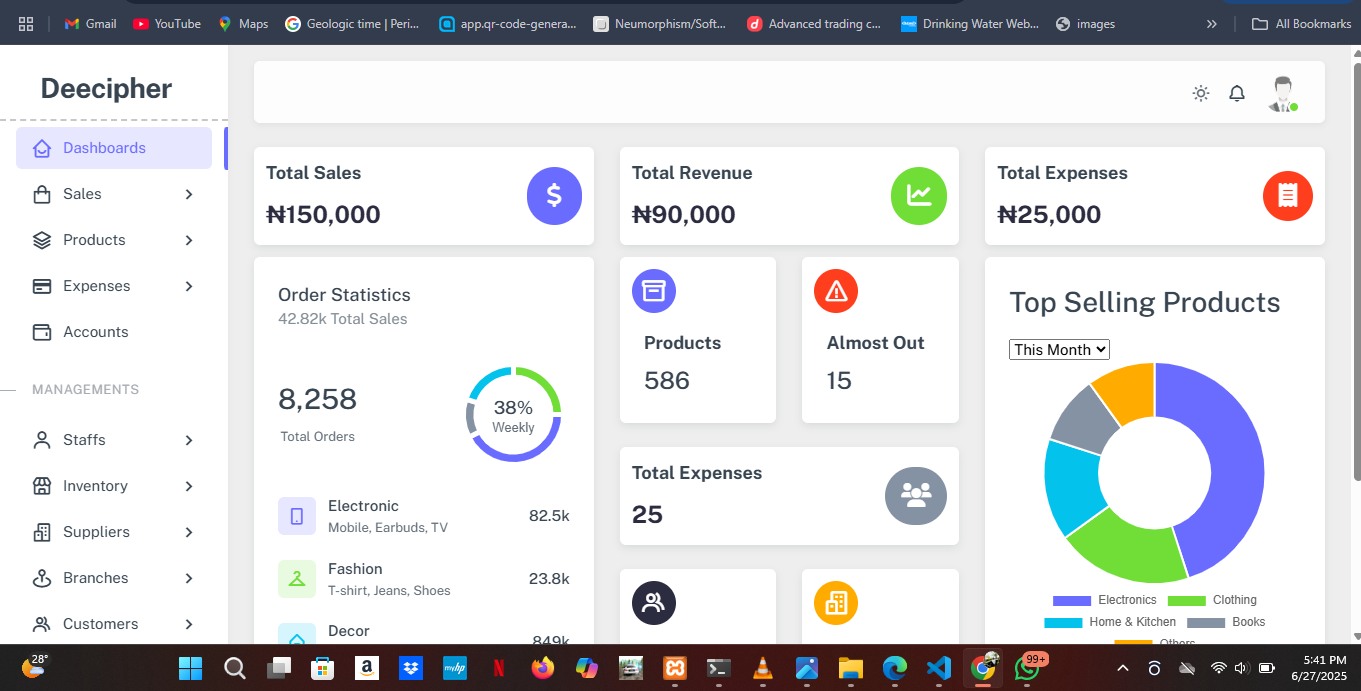Toggle the light/dark theme sun icon
Image resolution: width=1361 pixels, height=691 pixels.
tap(1200, 92)
